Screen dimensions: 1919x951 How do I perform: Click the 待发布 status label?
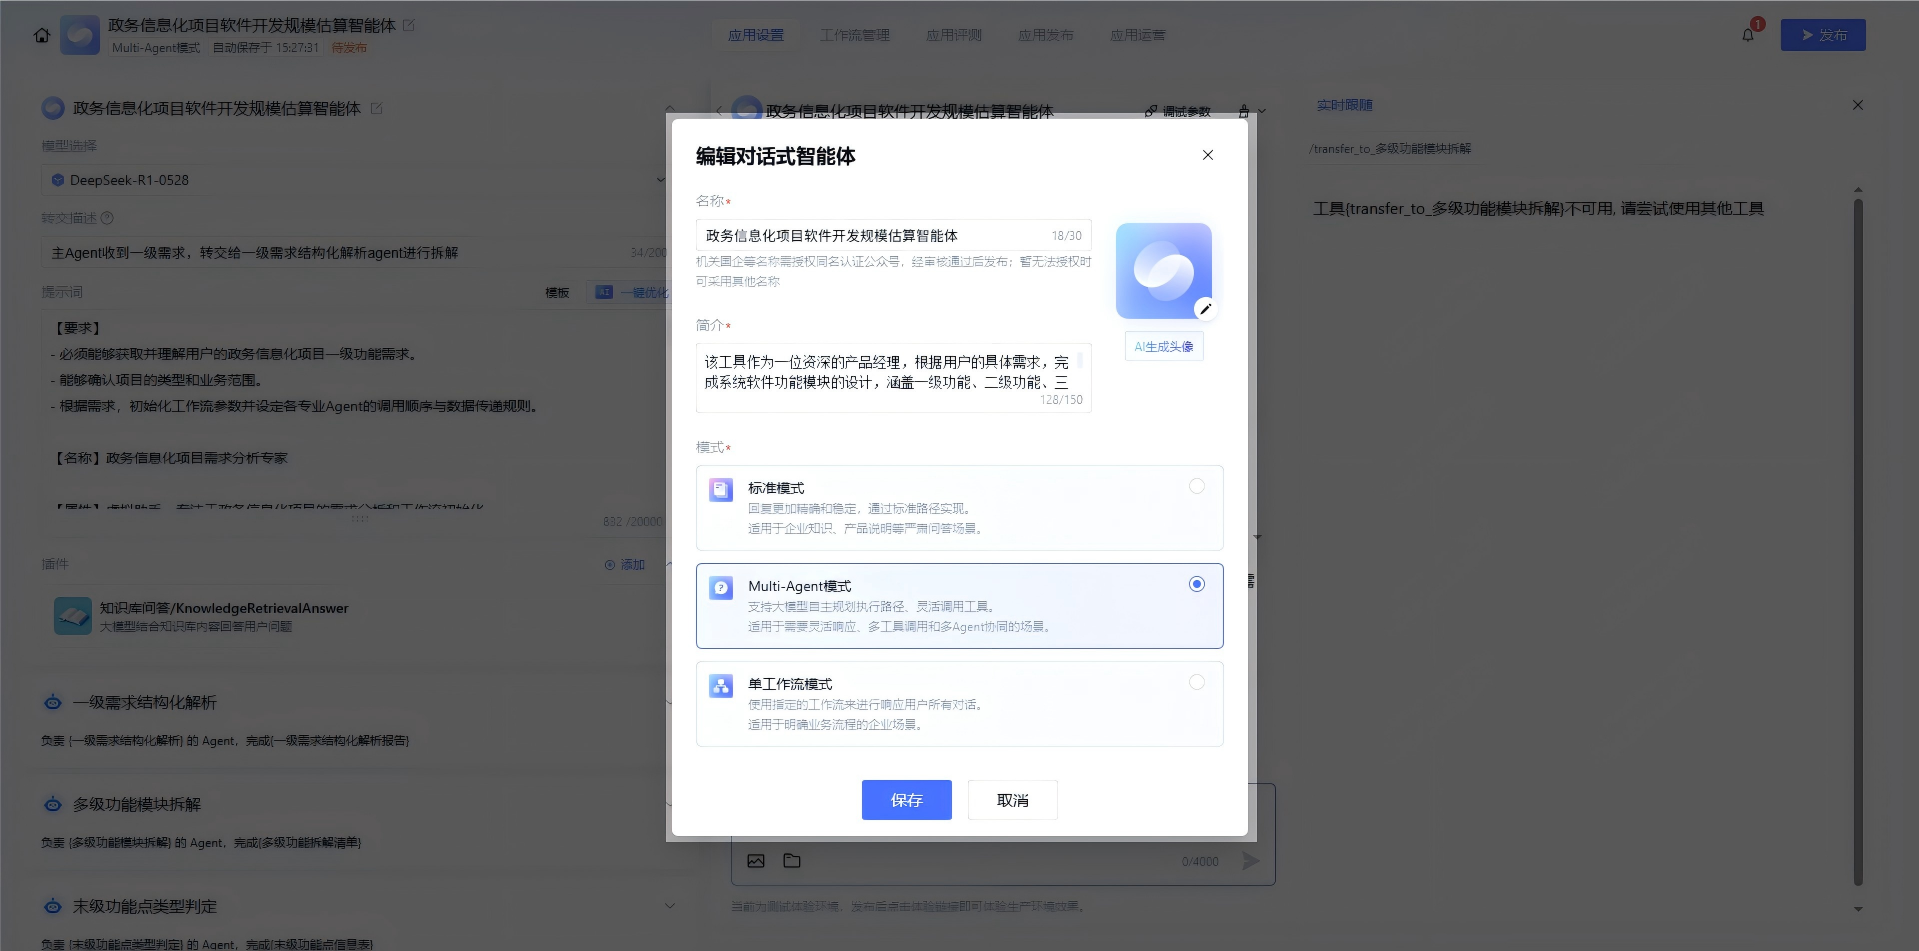[x=349, y=47]
